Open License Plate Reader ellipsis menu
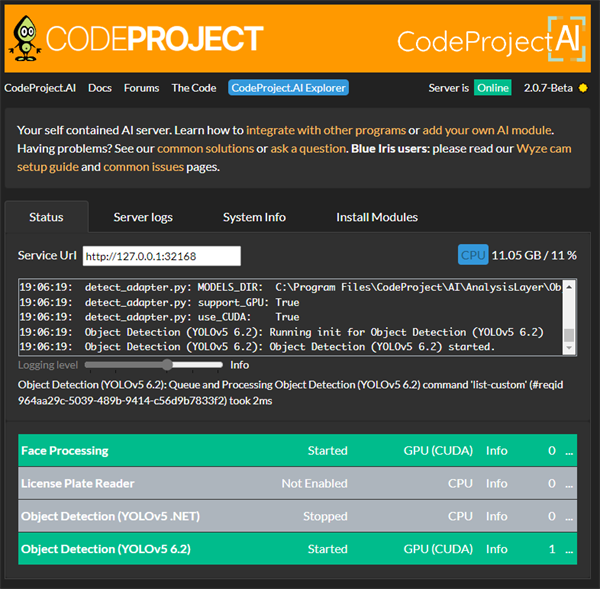 click(x=569, y=484)
